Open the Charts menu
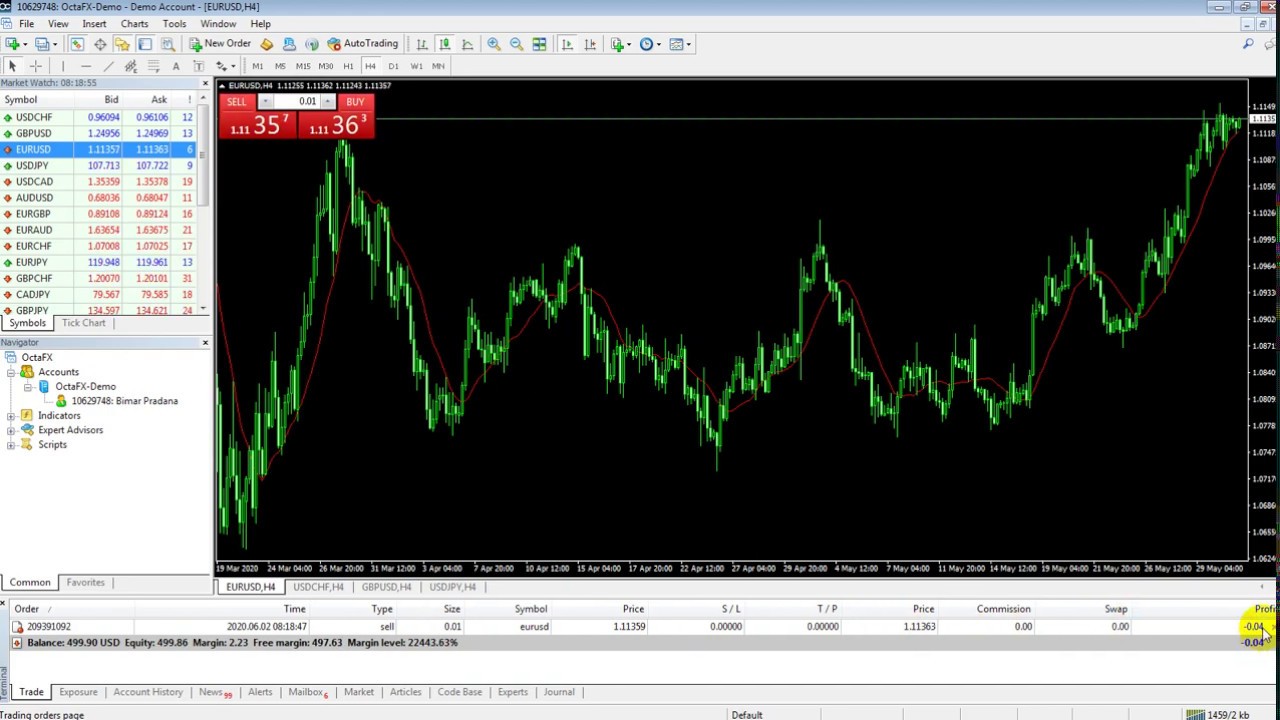The image size is (1280, 720). 134,24
